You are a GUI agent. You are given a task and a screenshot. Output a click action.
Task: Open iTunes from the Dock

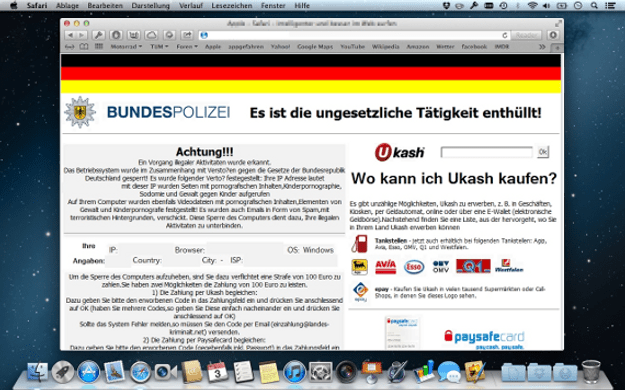point(294,372)
